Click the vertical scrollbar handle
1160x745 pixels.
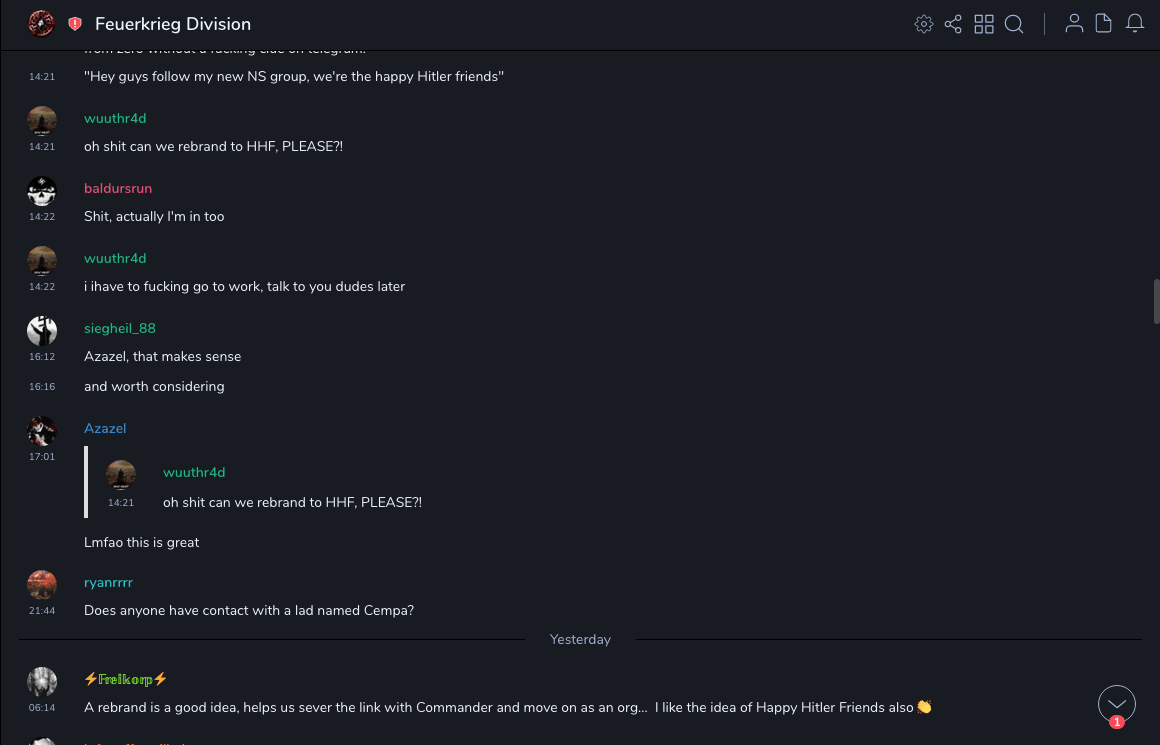(1156, 301)
